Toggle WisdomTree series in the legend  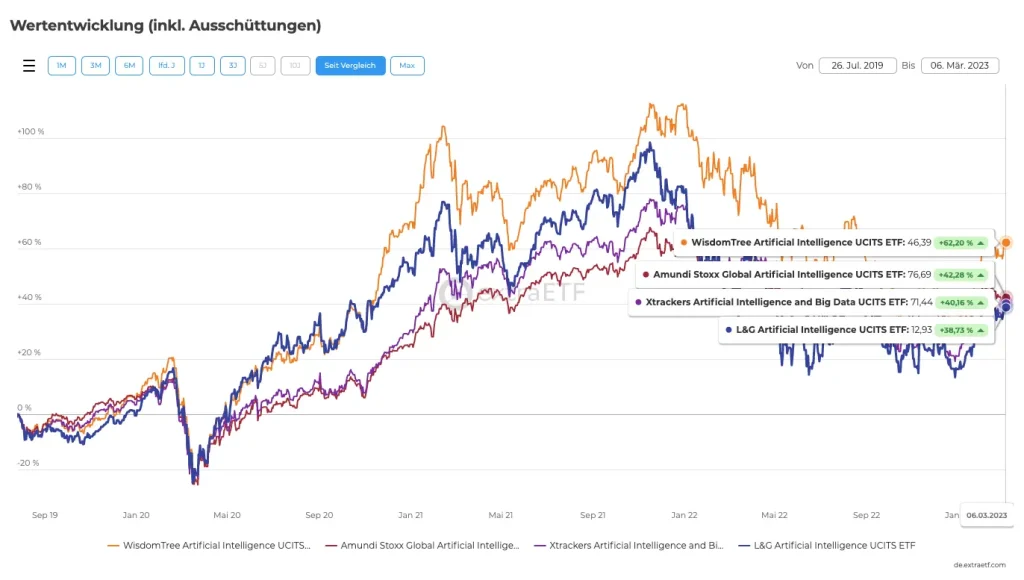(x=210, y=546)
